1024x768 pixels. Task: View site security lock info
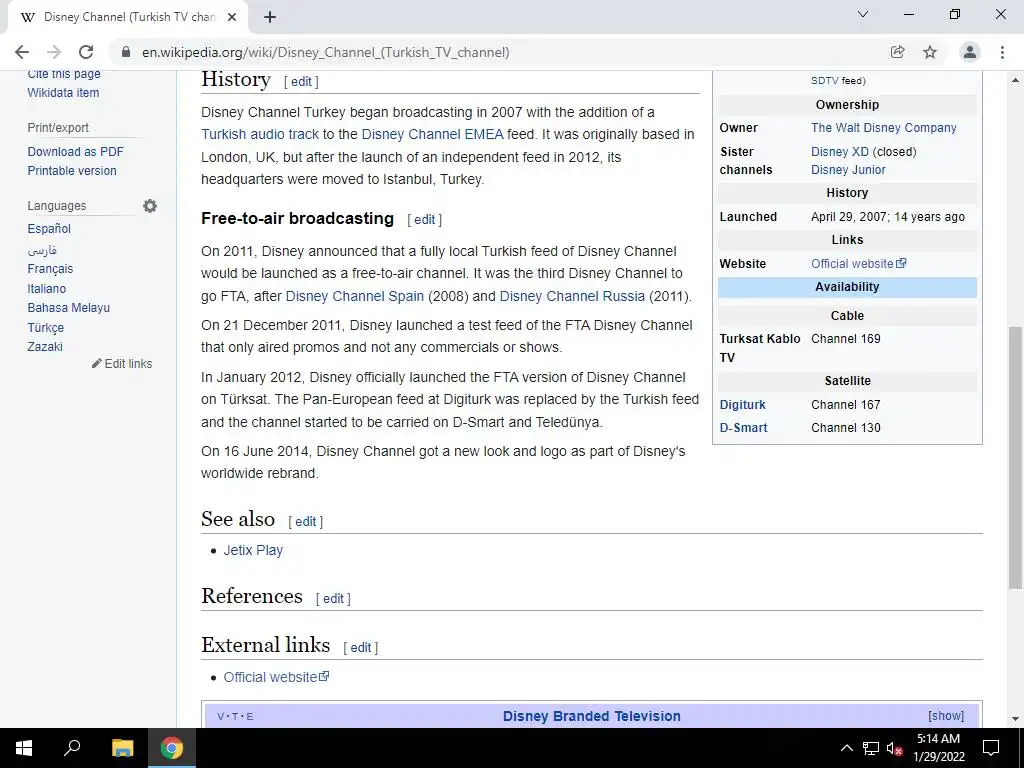126,52
